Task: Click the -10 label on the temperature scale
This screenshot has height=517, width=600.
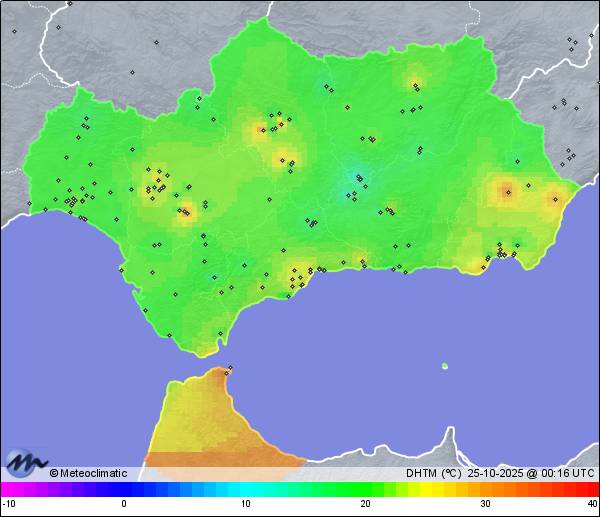Action: coord(8,504)
